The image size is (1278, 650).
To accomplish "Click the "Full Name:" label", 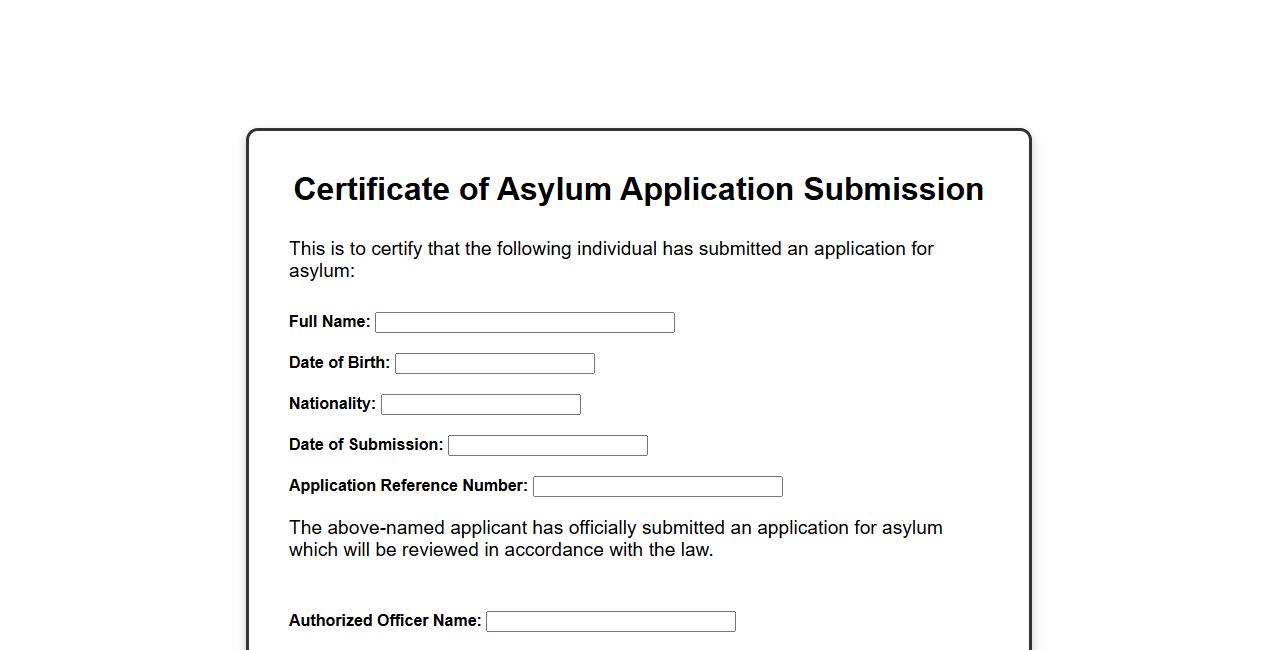I will tap(329, 322).
